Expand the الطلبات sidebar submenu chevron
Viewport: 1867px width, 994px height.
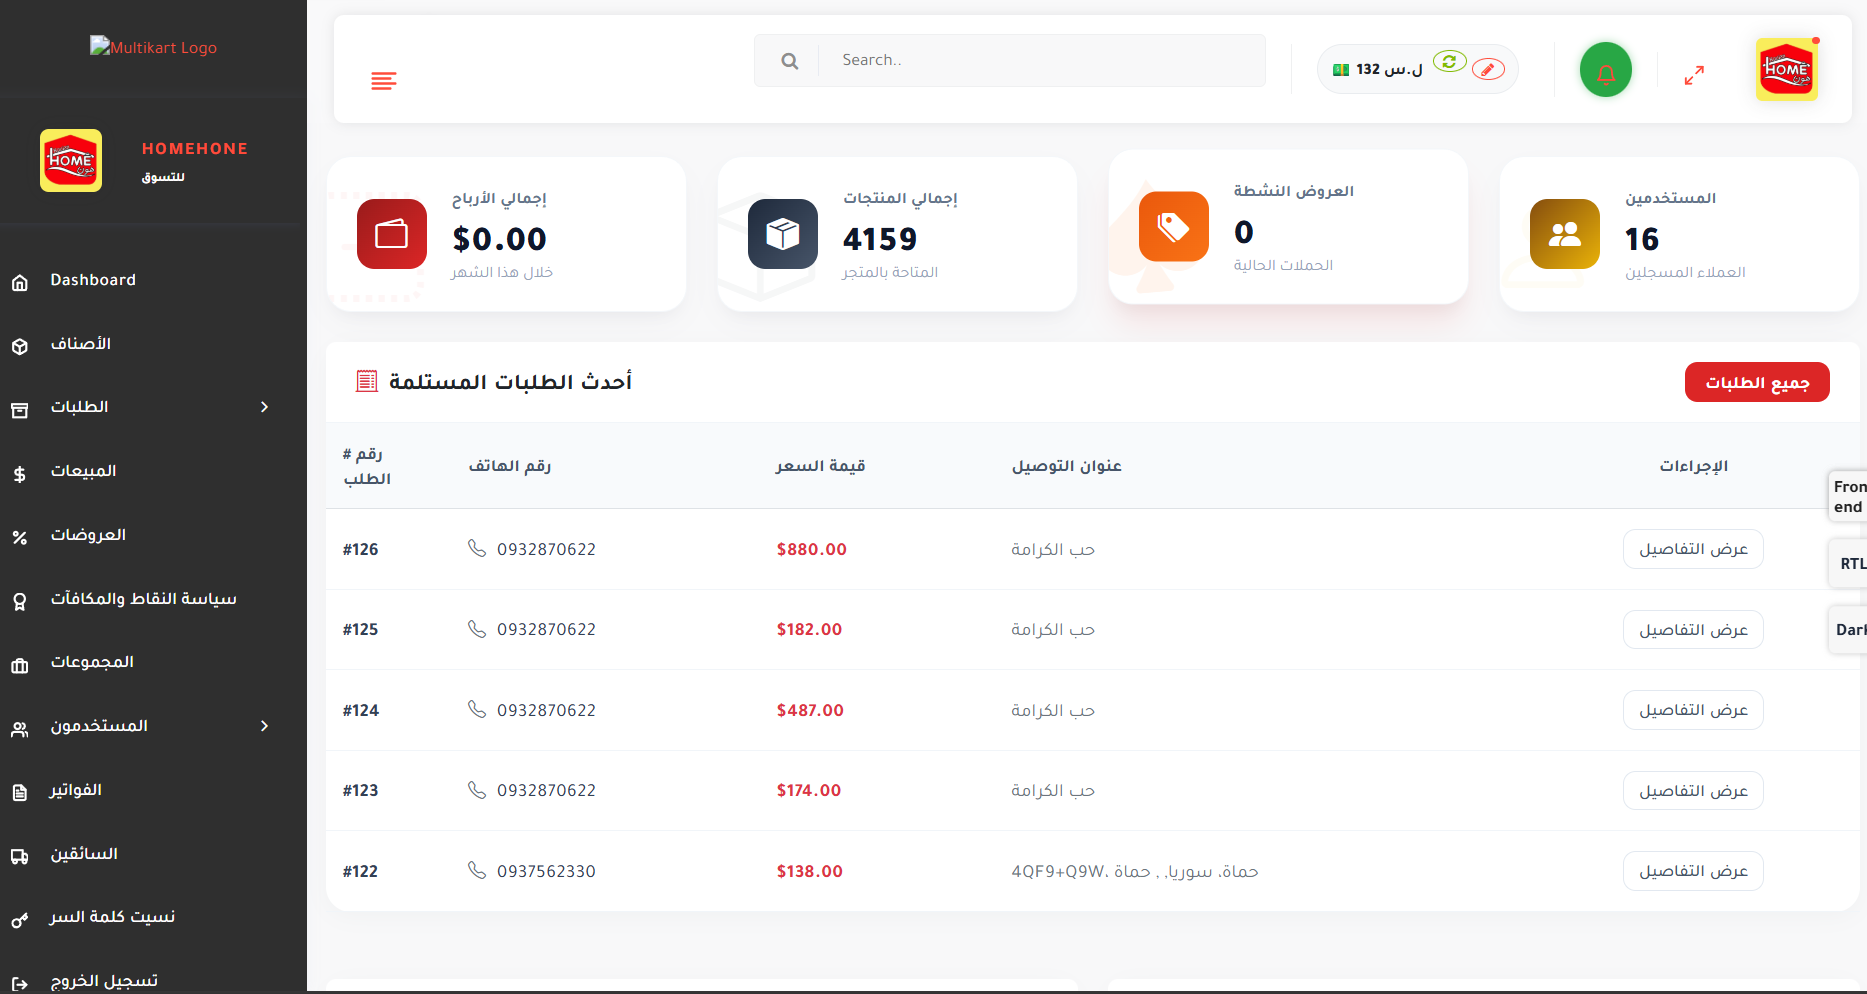tap(264, 407)
